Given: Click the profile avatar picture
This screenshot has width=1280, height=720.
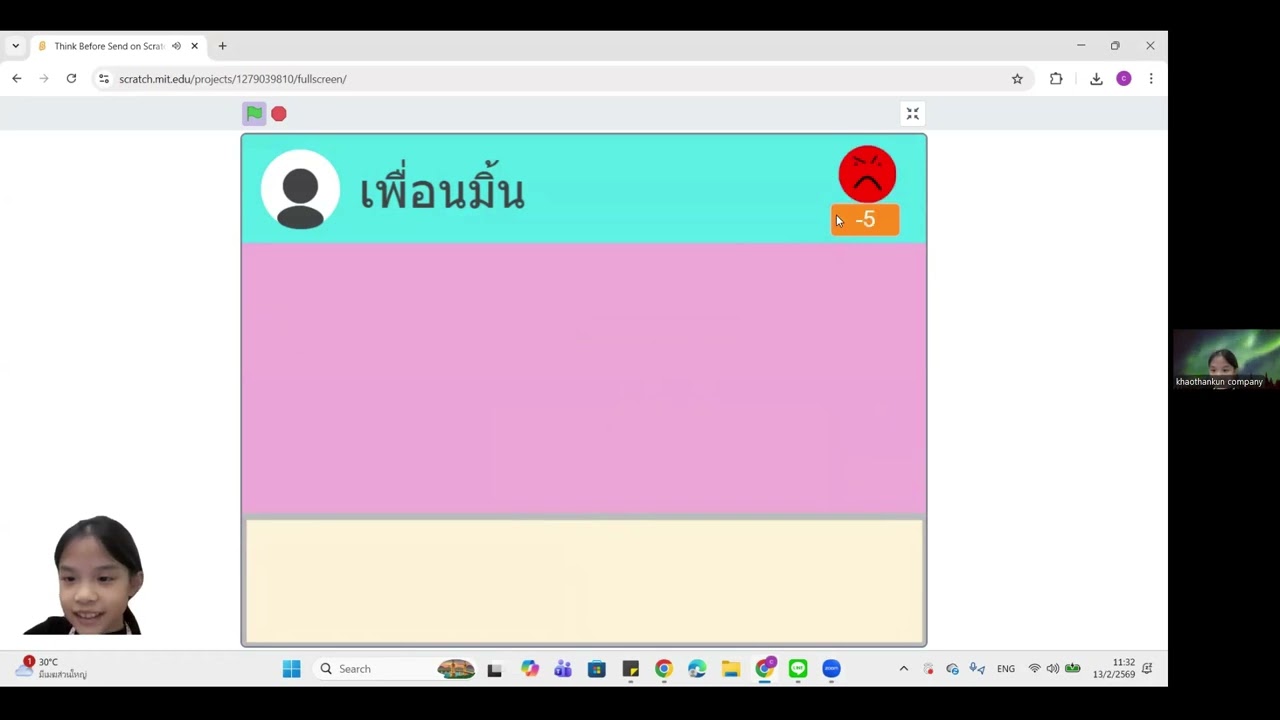Looking at the screenshot, I should coord(300,190).
